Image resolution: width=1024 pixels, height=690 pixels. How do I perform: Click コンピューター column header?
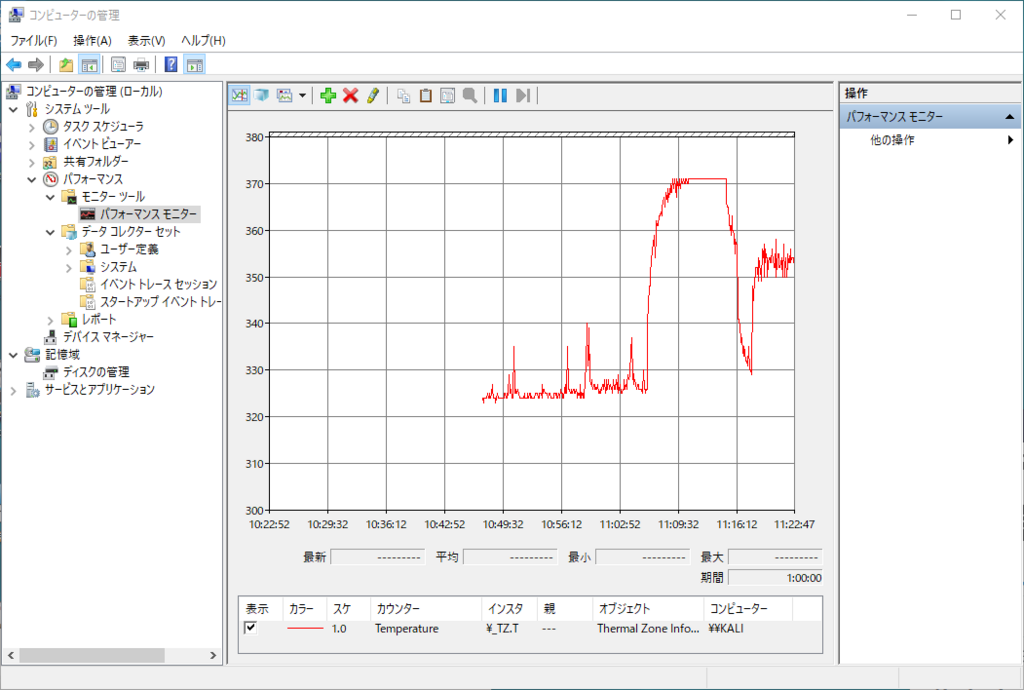[748, 608]
